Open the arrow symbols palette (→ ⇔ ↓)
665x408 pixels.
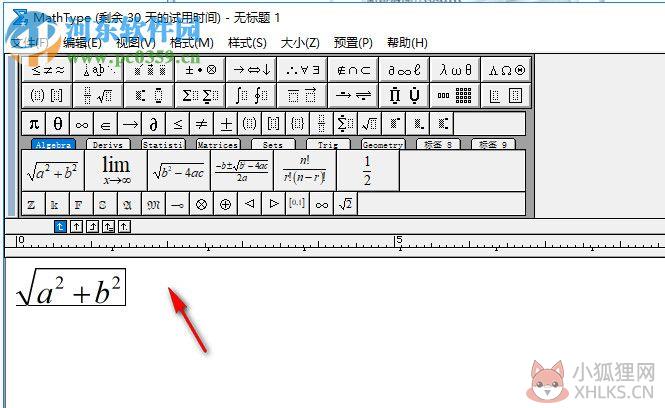coord(251,70)
